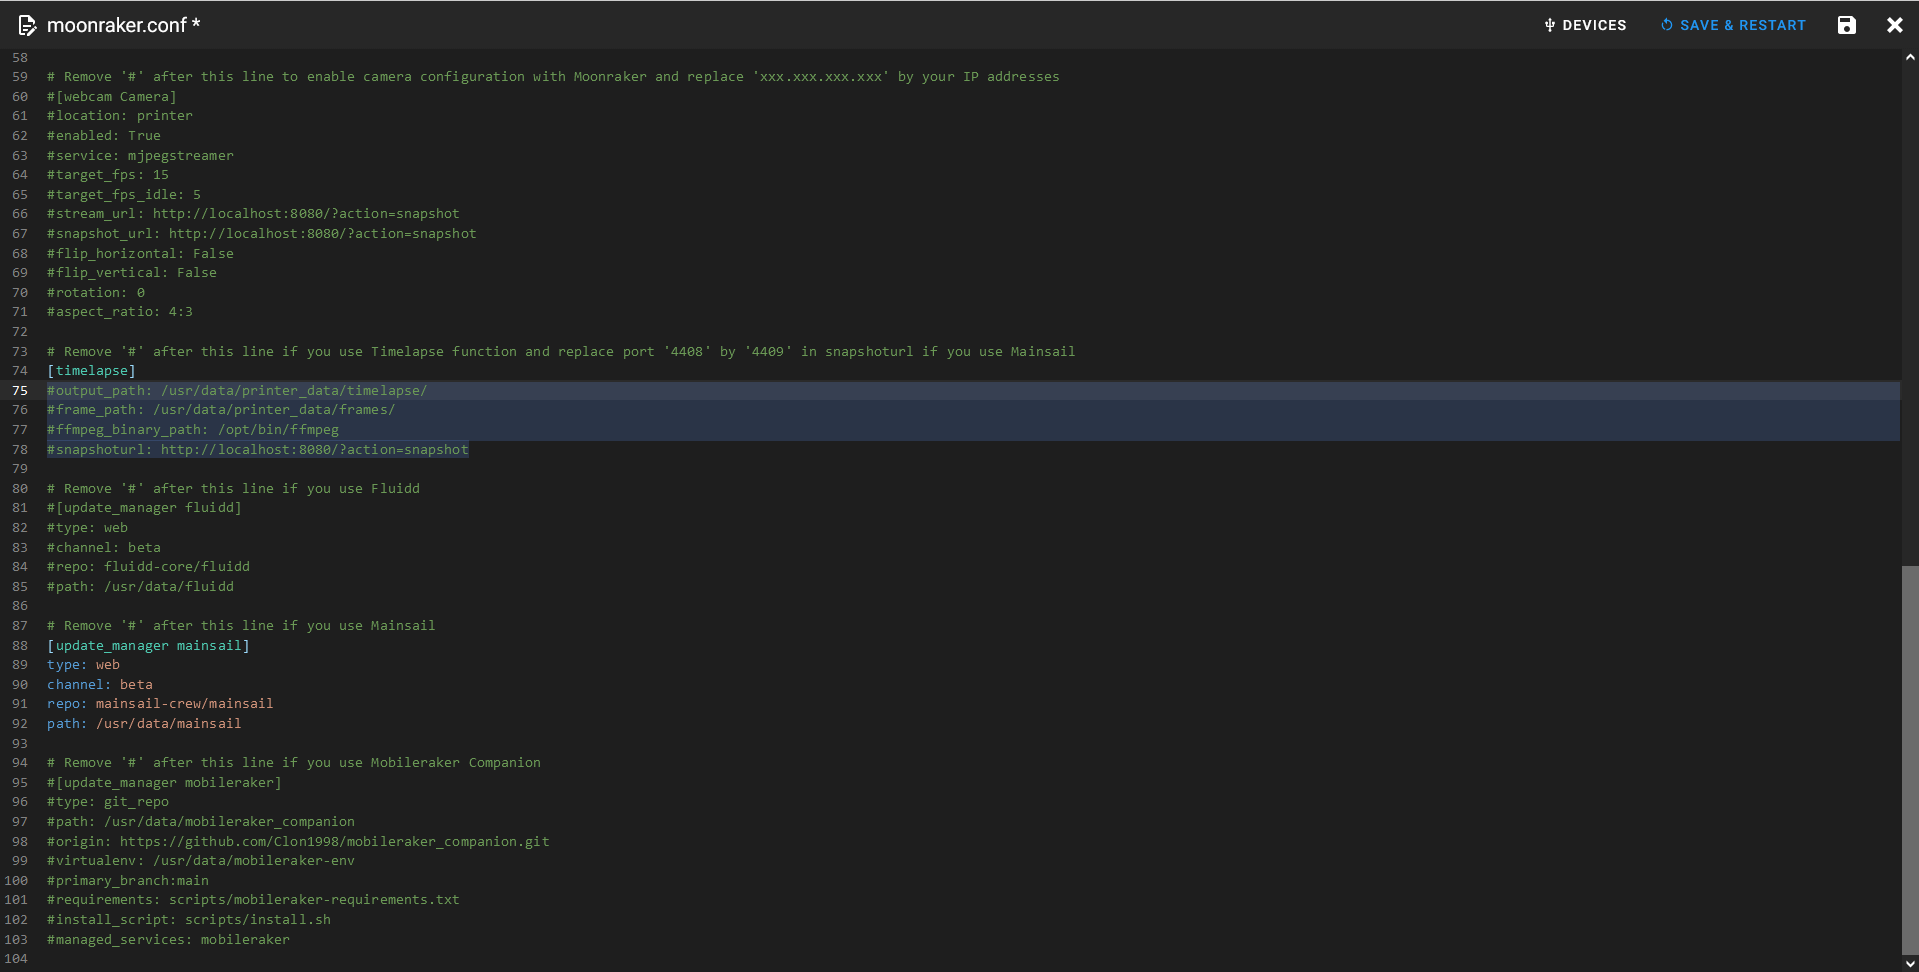This screenshot has height=972, width=1919.
Task: Click the '#type: web' line 82
Action: click(x=88, y=528)
